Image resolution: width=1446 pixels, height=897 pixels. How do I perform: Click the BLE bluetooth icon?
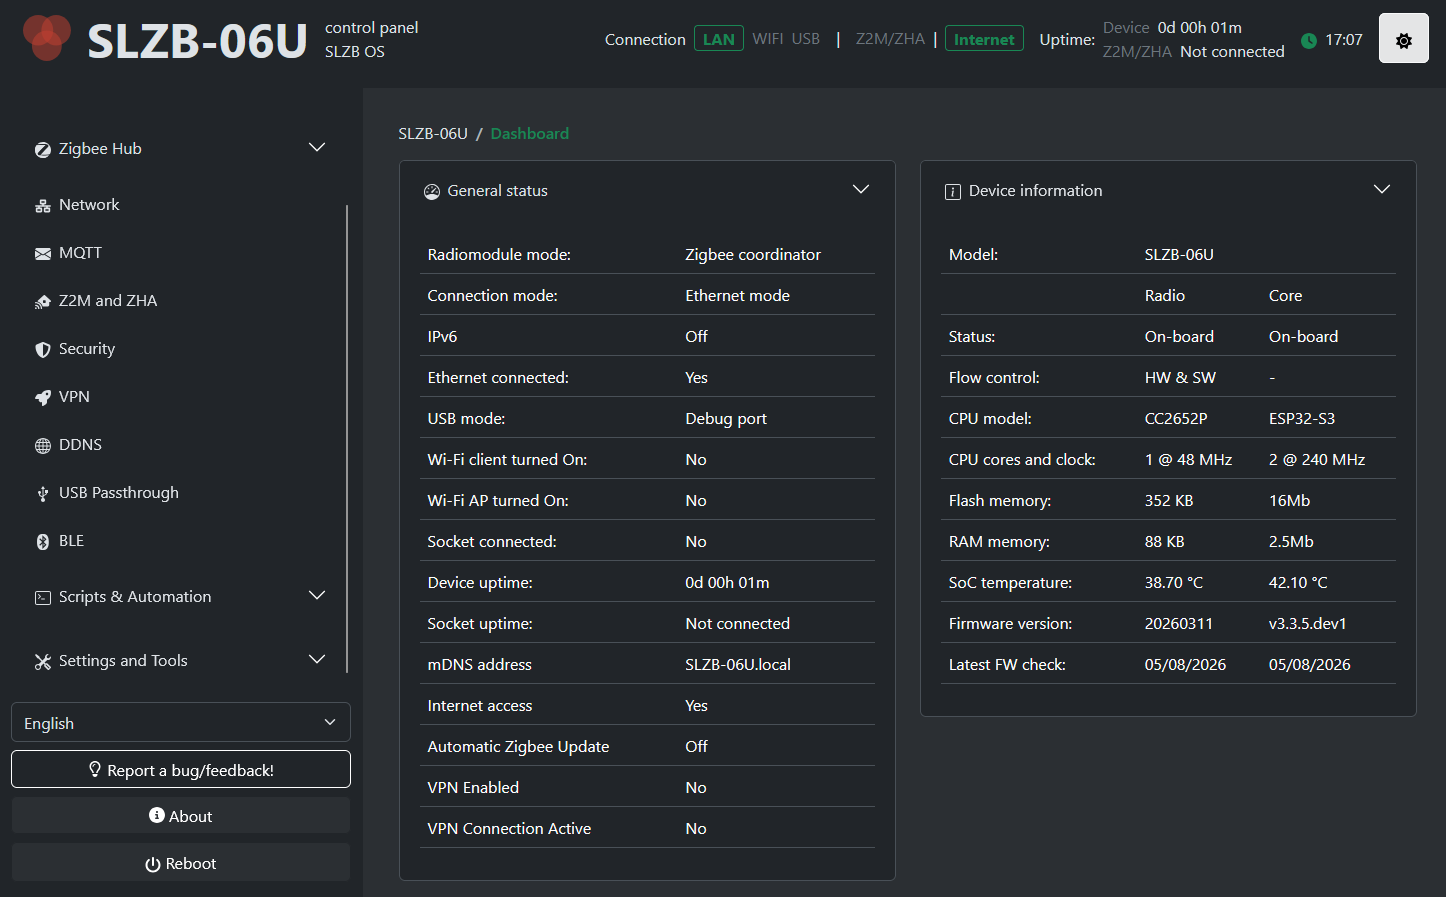coord(42,542)
